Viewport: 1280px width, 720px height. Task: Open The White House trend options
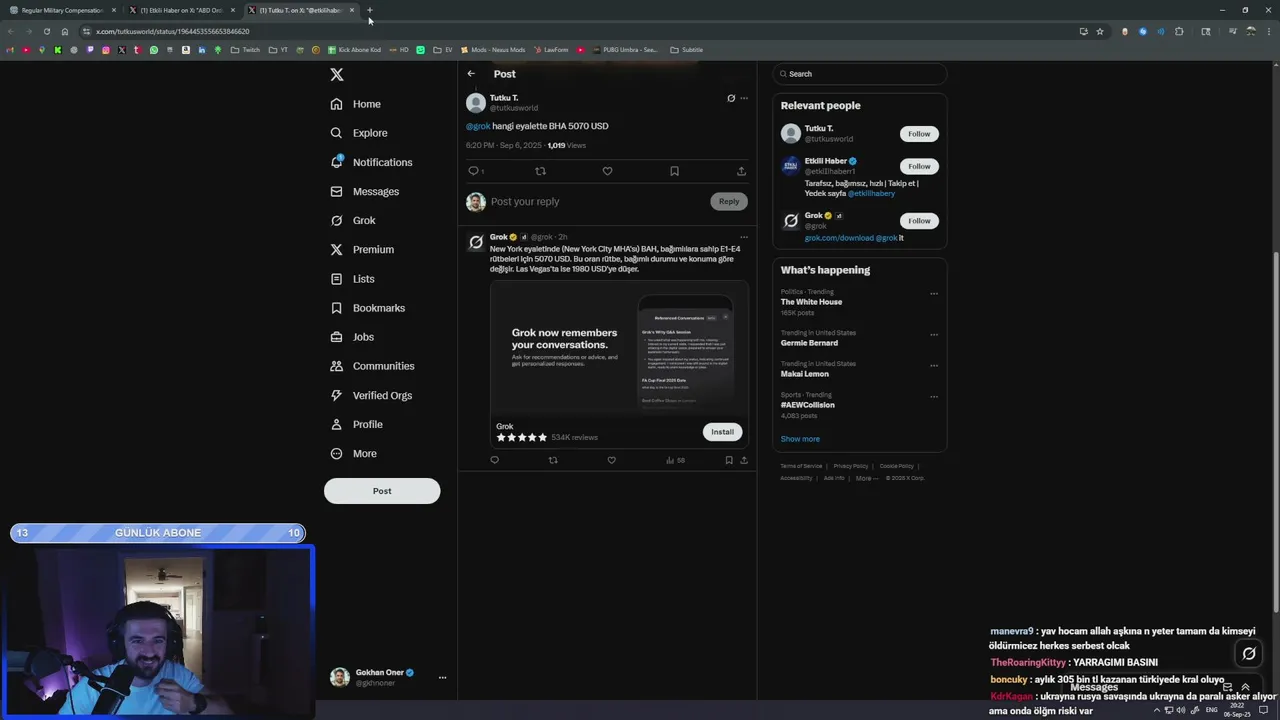point(934,294)
